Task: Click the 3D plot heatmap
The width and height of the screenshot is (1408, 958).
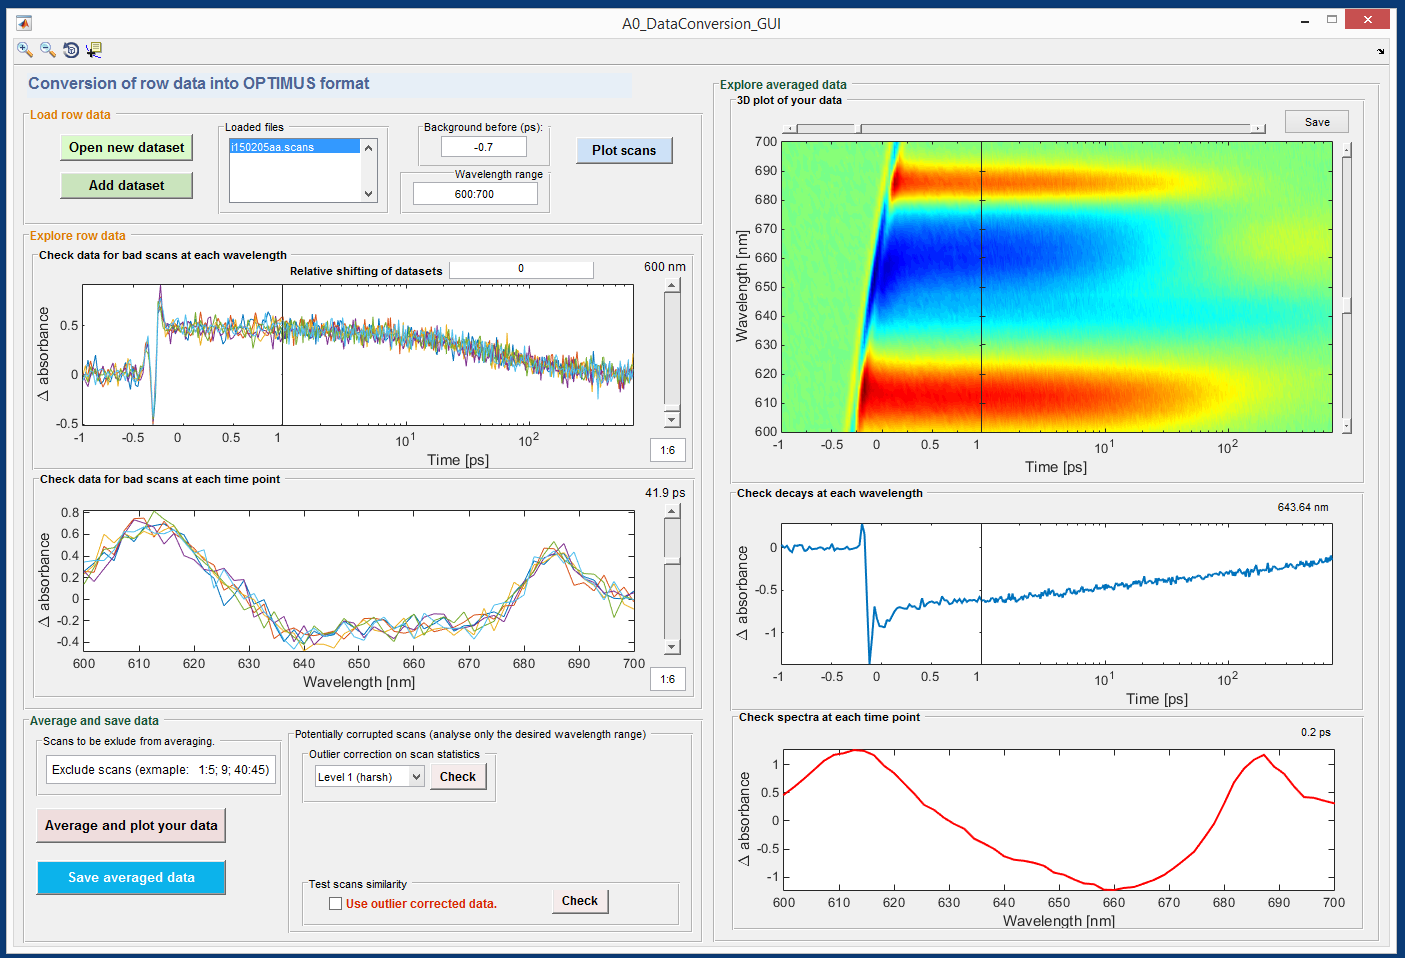Action: (1057, 287)
